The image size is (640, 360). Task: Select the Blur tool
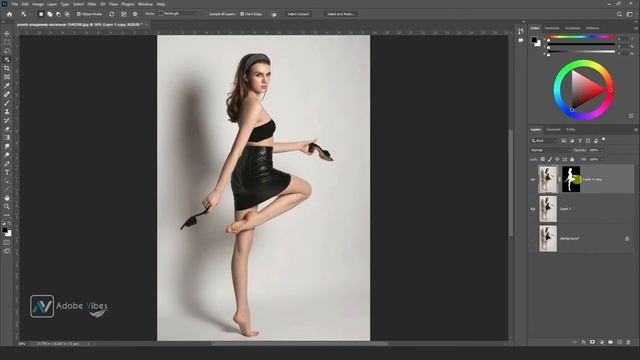coord(7,146)
